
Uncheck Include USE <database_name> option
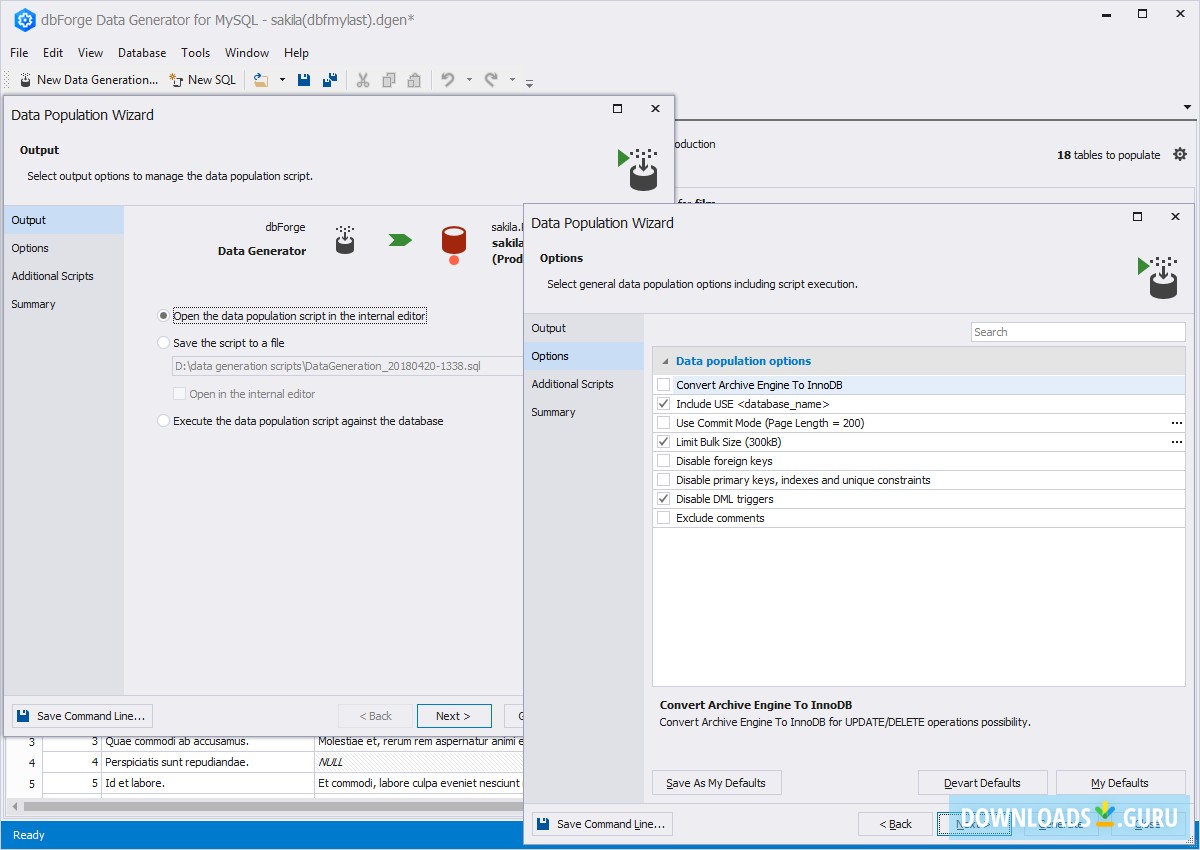pos(663,404)
